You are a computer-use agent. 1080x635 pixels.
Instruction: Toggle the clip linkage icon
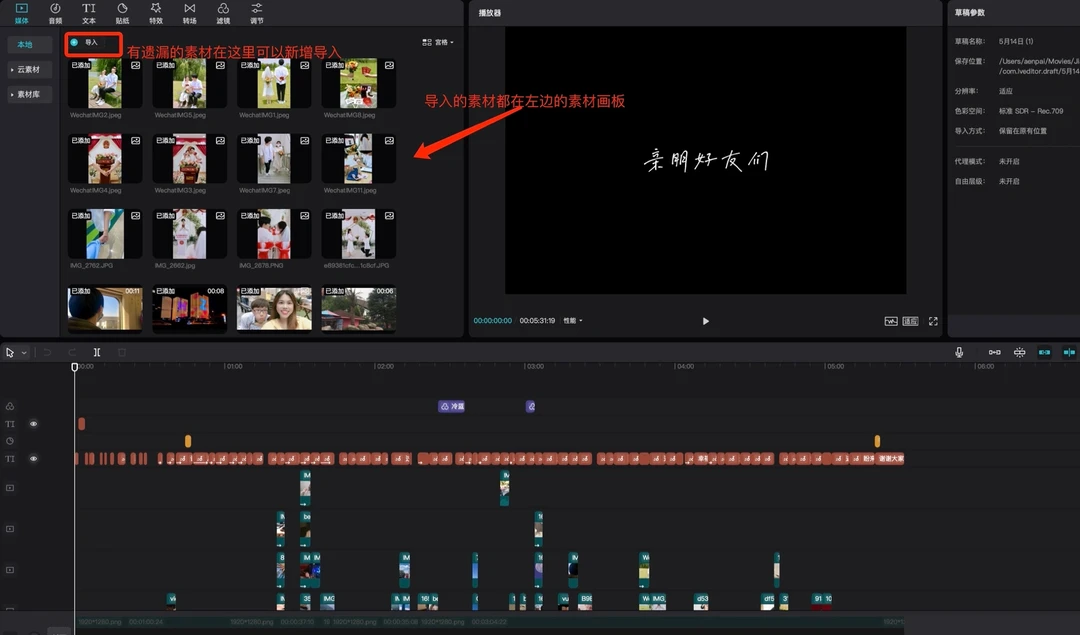pyautogui.click(x=1044, y=352)
